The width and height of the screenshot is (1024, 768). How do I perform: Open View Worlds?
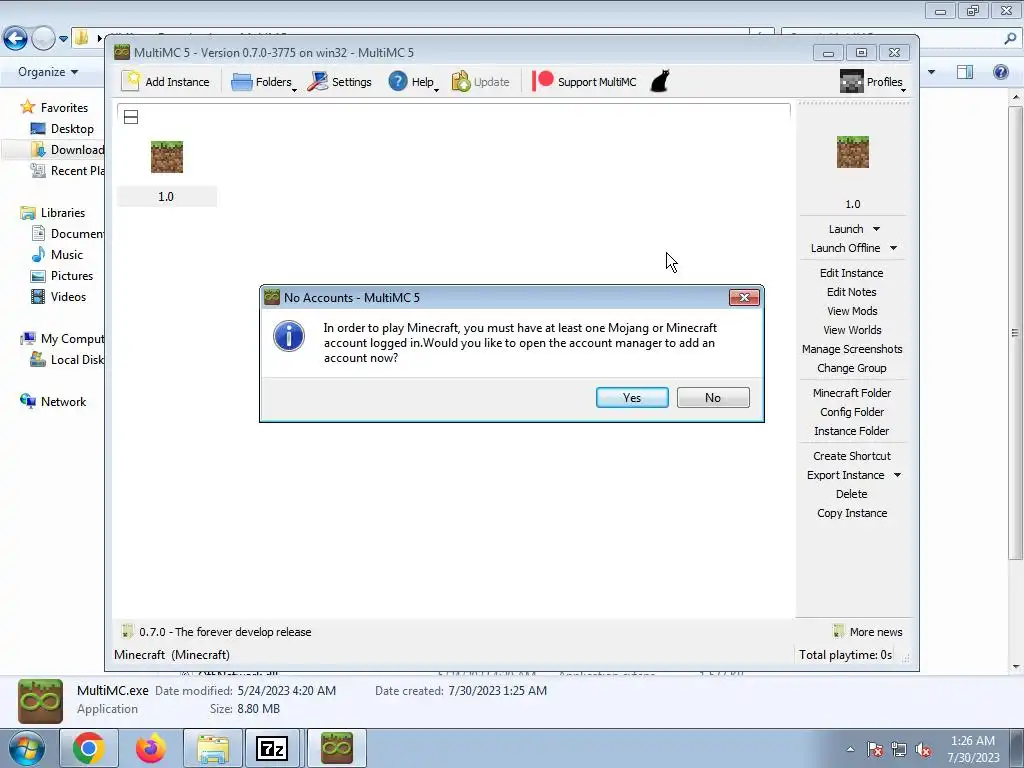[852, 330]
